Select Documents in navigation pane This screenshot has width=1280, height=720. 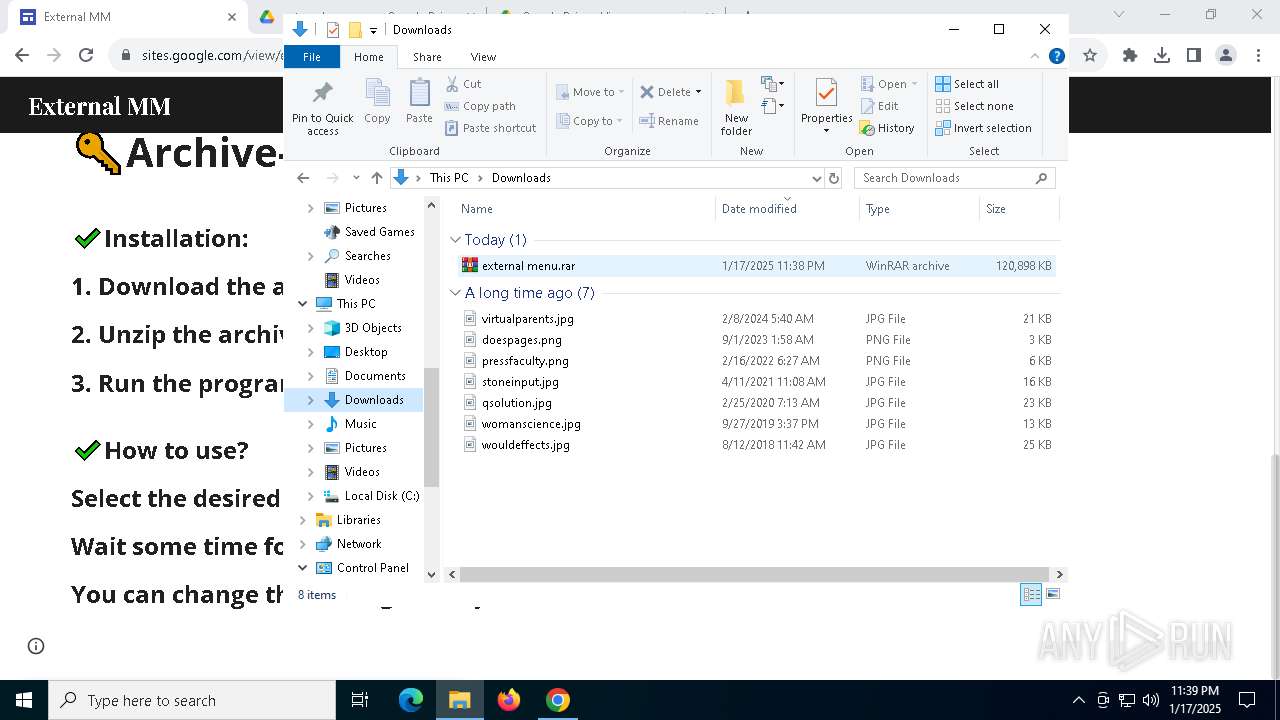[364, 376]
